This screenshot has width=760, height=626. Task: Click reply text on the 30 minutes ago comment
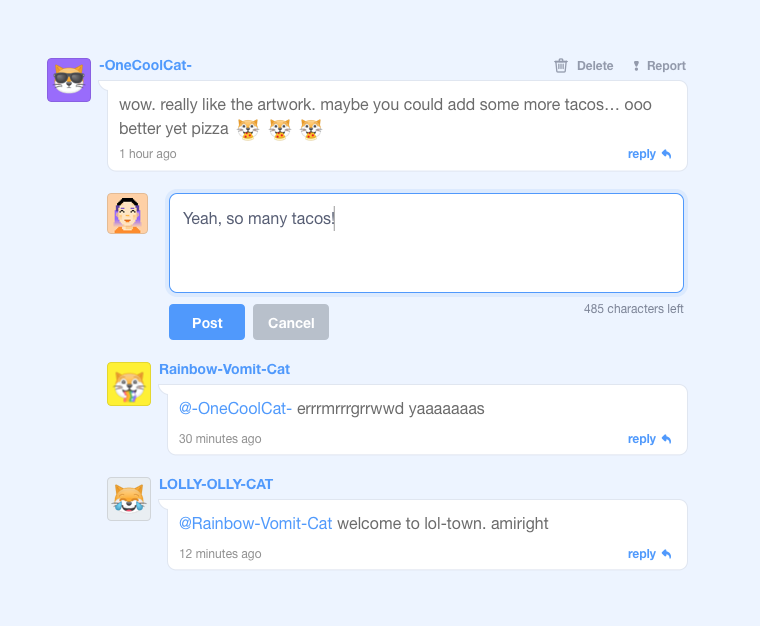coord(642,439)
